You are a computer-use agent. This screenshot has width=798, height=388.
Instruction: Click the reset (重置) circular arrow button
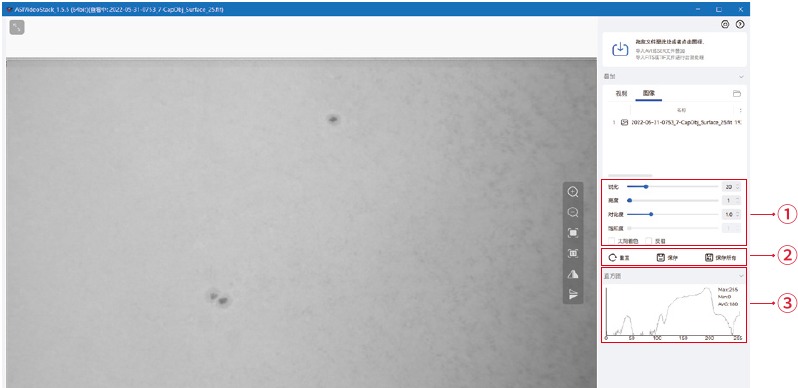coord(619,258)
